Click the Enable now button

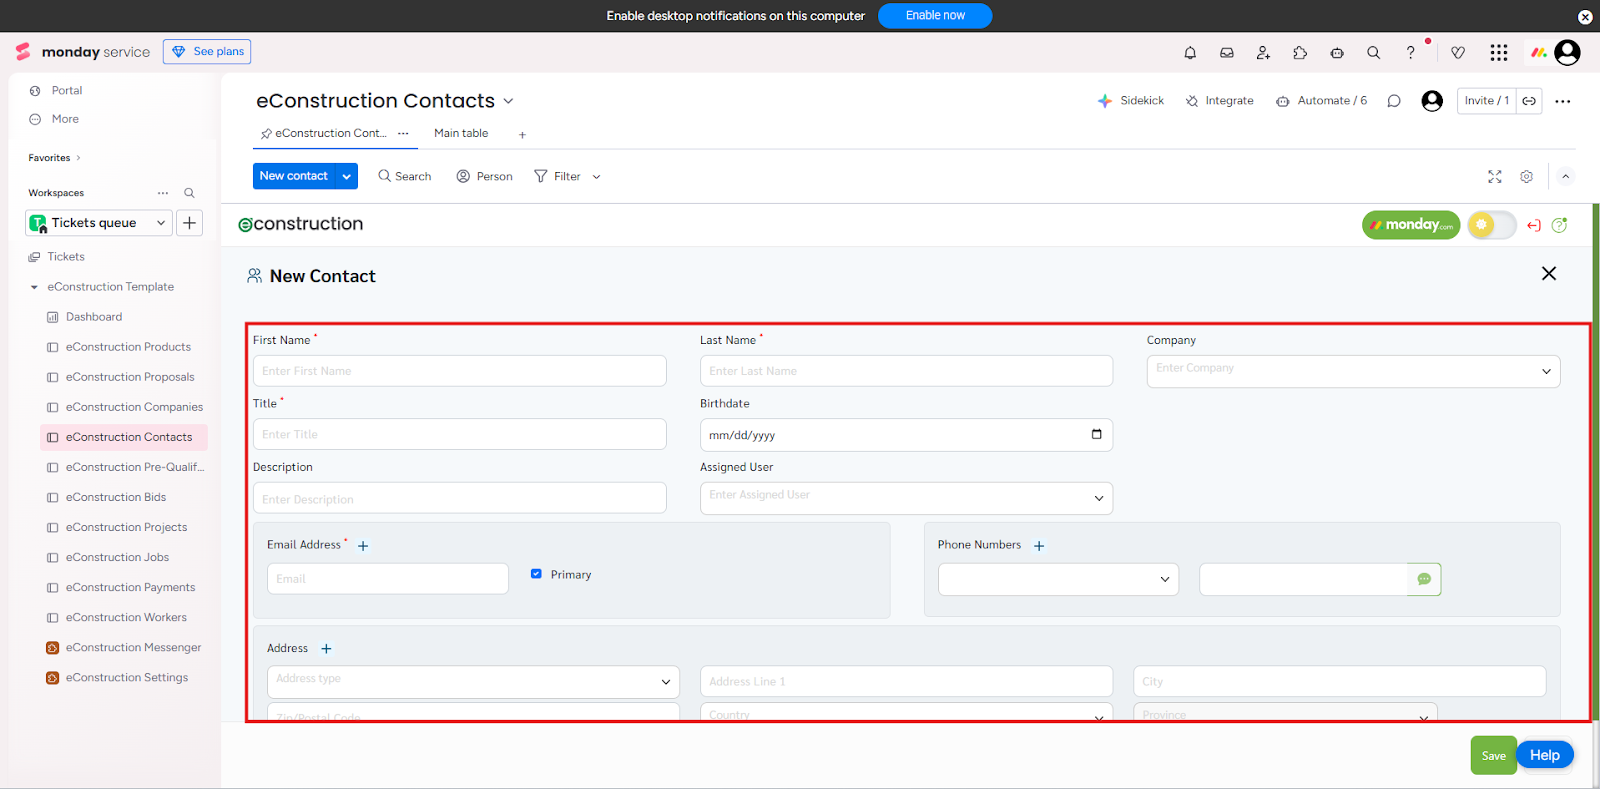point(934,16)
